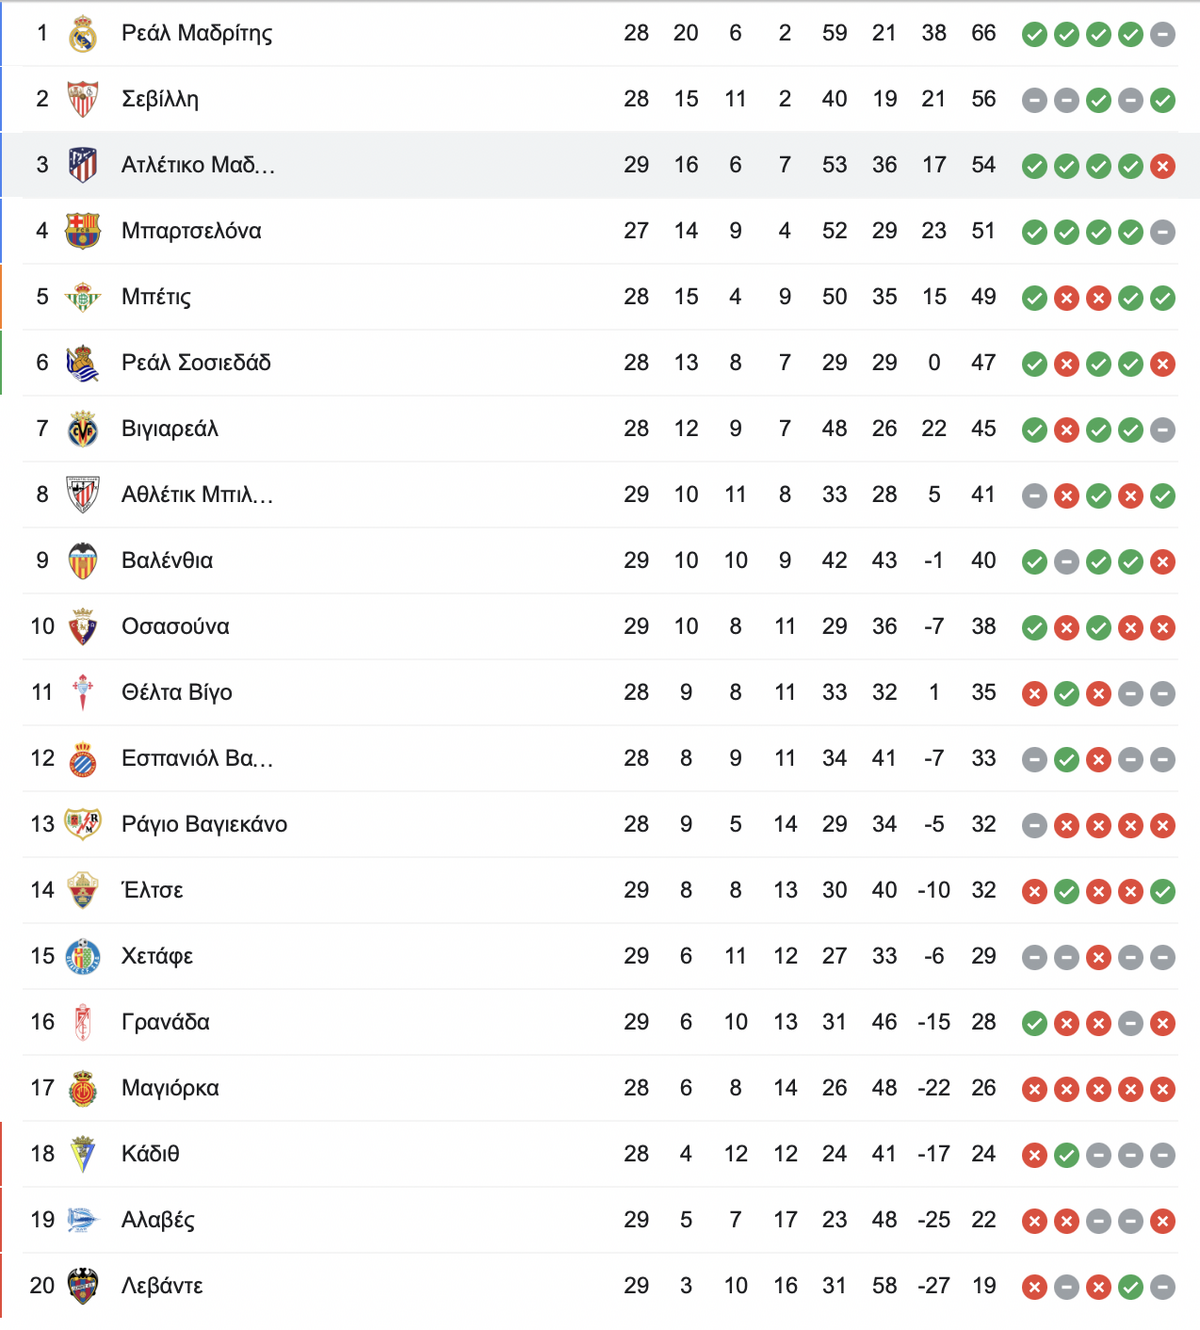
Task: Click Levante's green win form icon
Action: (x=1131, y=1288)
